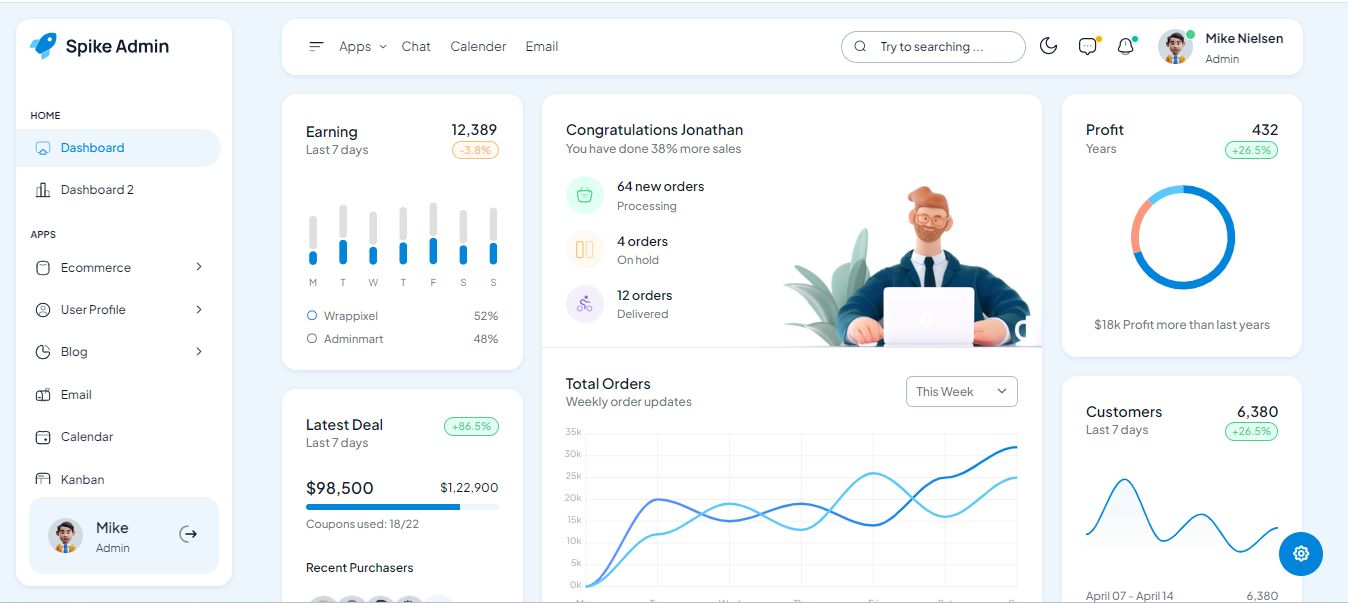The image size is (1348, 603).
Task: Toggle the Adminmart legend marker
Action: pyautogui.click(x=312, y=339)
